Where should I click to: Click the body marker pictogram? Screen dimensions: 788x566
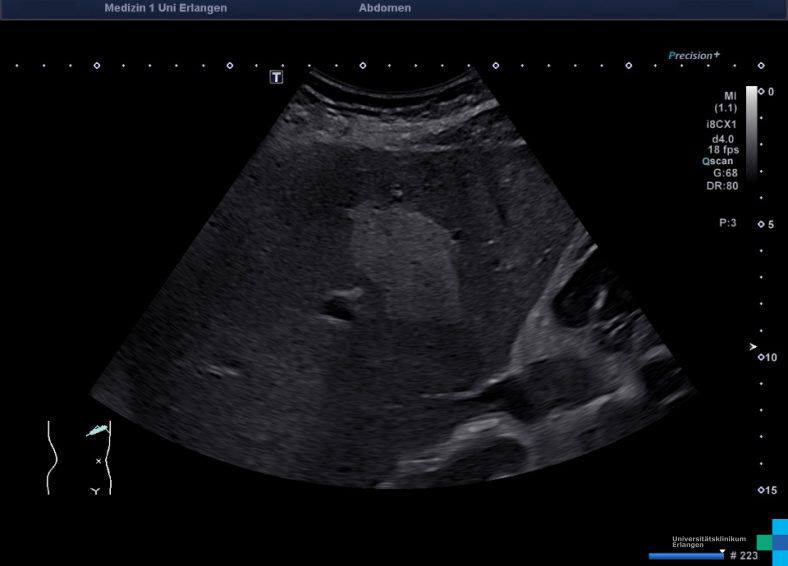coord(79,457)
